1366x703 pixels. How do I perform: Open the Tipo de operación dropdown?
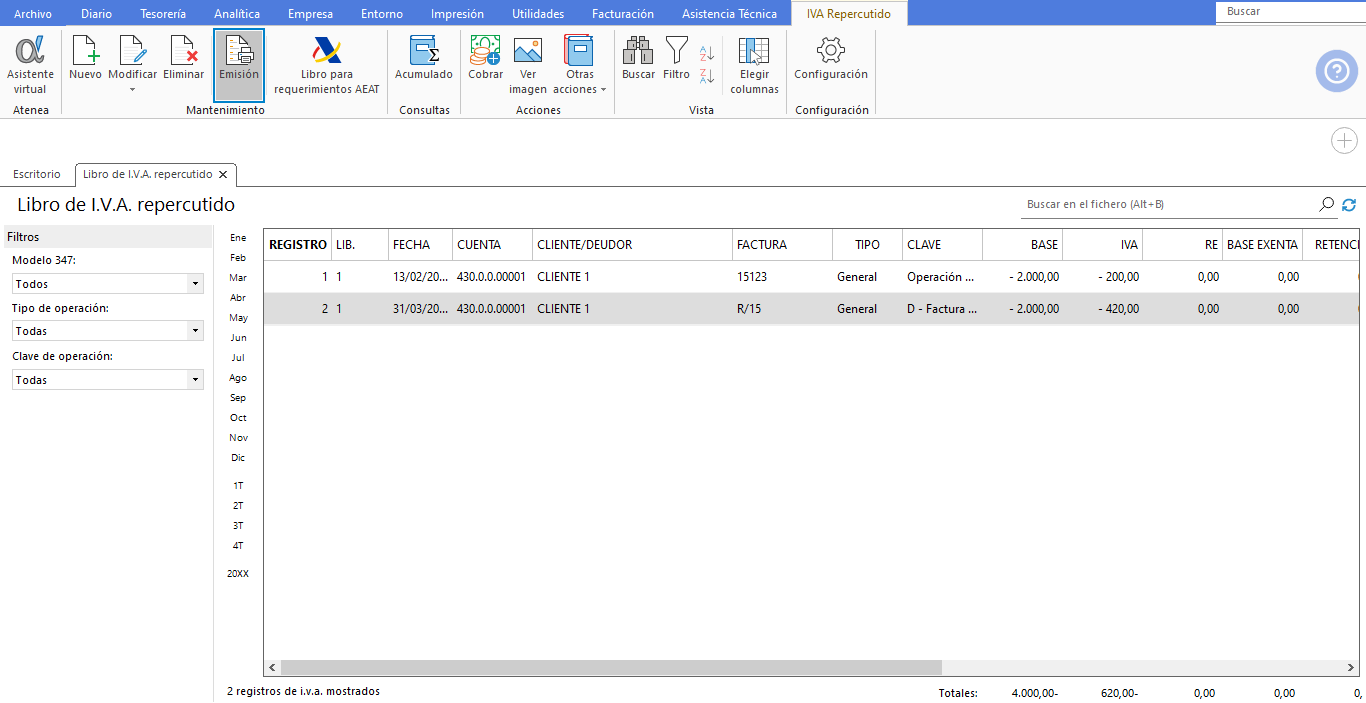point(195,331)
